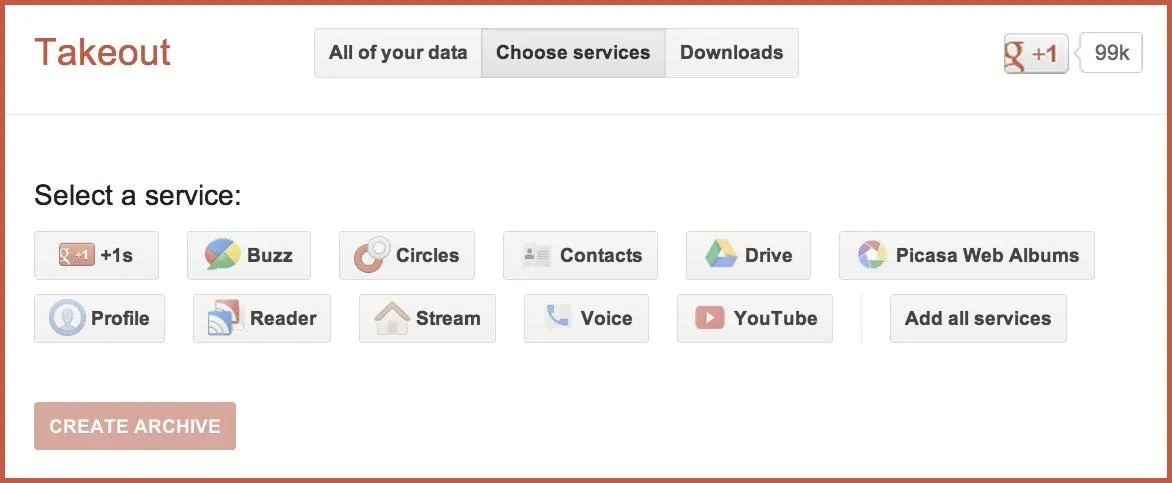Select the +1s service icon
Viewport: 1172px width, 483px height.
[76, 256]
